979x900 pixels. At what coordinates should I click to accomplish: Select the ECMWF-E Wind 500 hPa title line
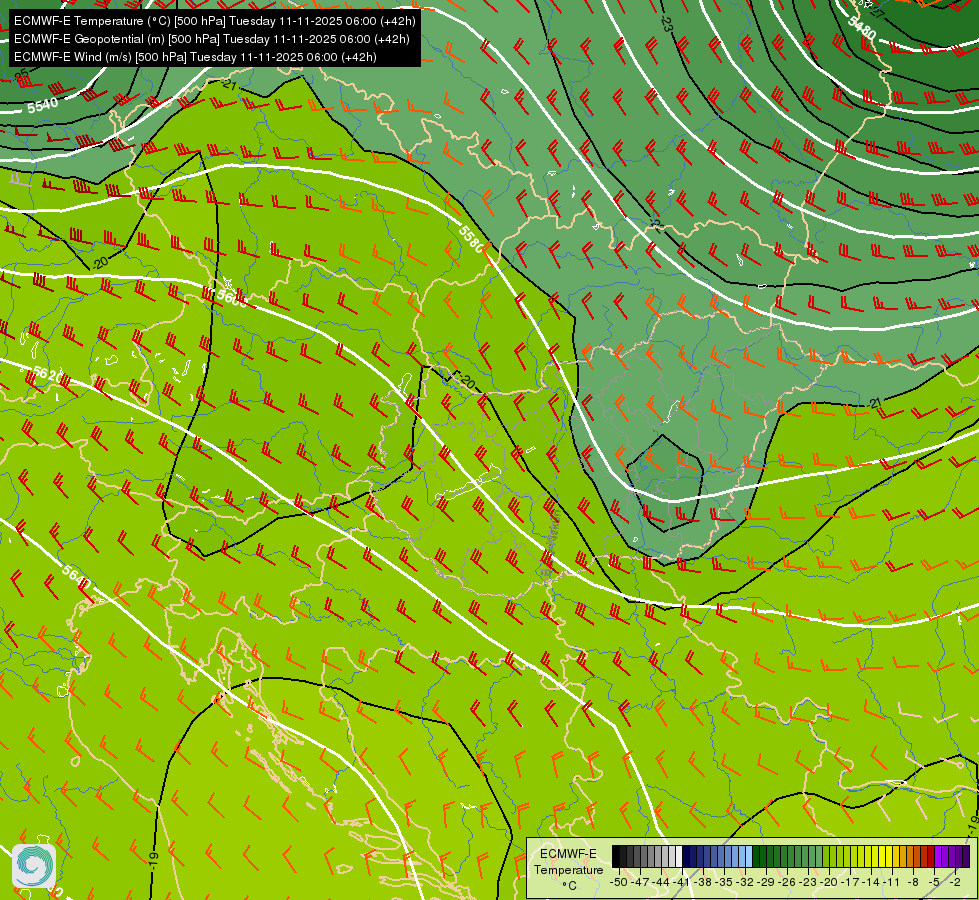point(195,57)
